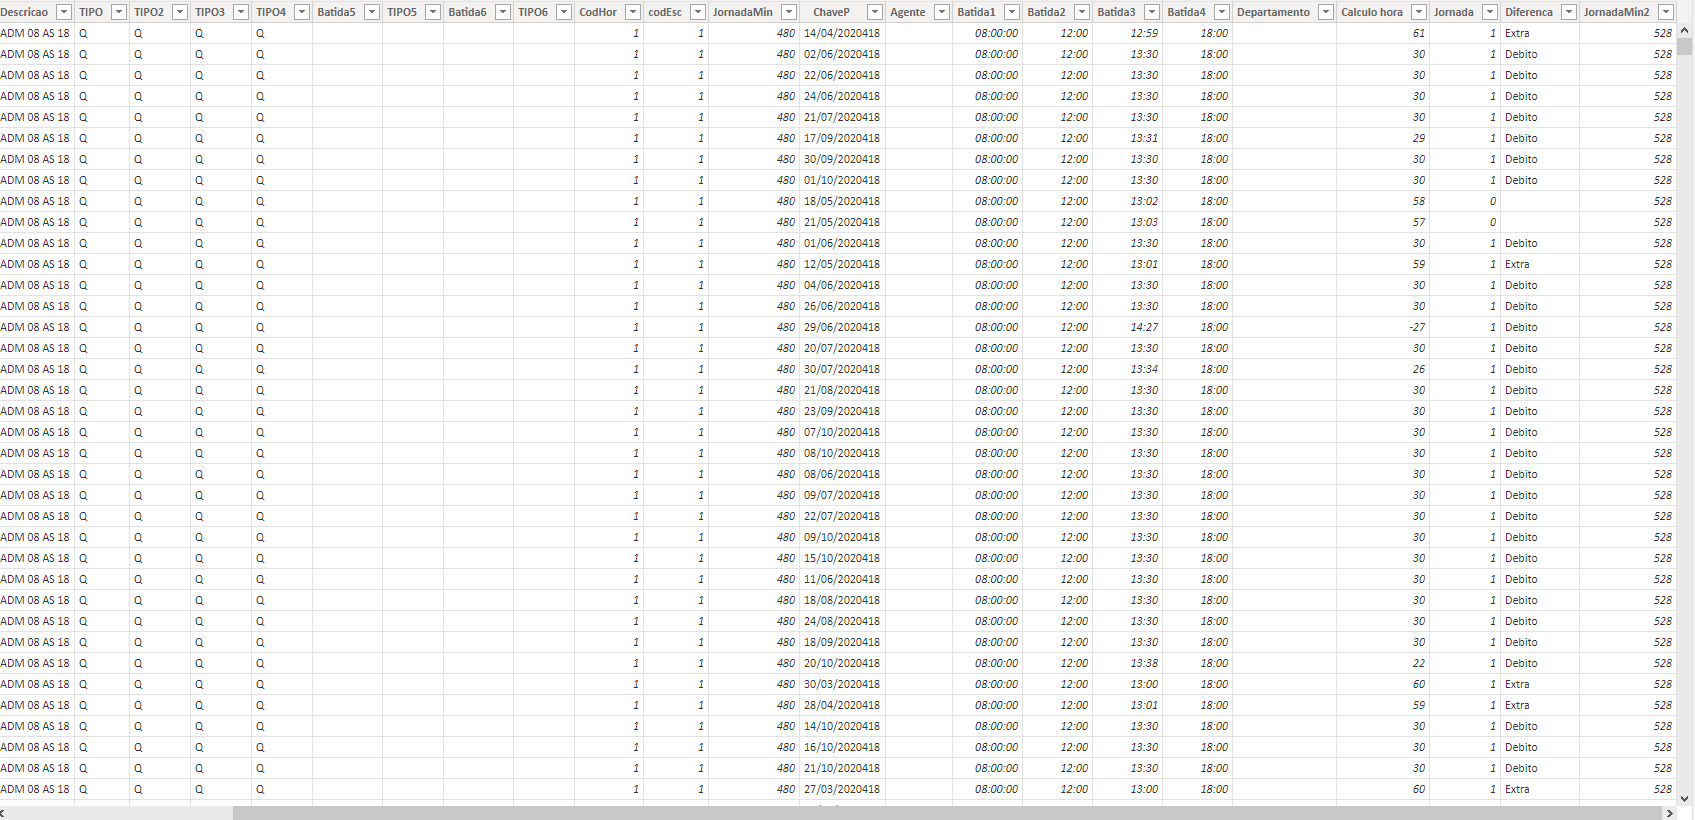Open the Batida1 column filter dropdown
This screenshot has height=820, width=1695.
pyautogui.click(x=1012, y=12)
